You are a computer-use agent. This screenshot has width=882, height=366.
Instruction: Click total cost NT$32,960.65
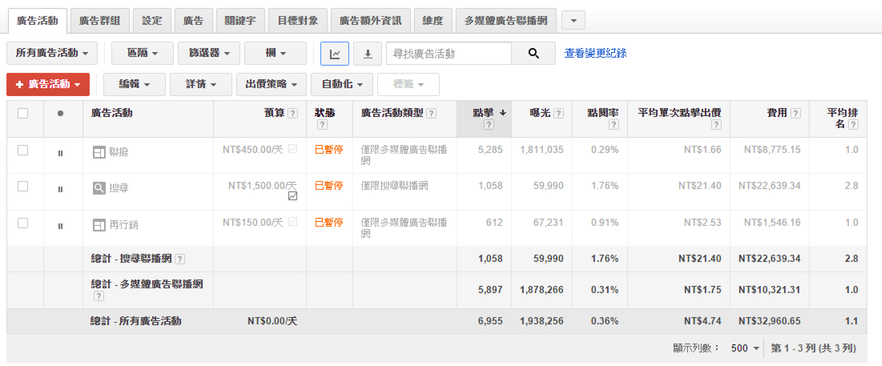coord(770,322)
